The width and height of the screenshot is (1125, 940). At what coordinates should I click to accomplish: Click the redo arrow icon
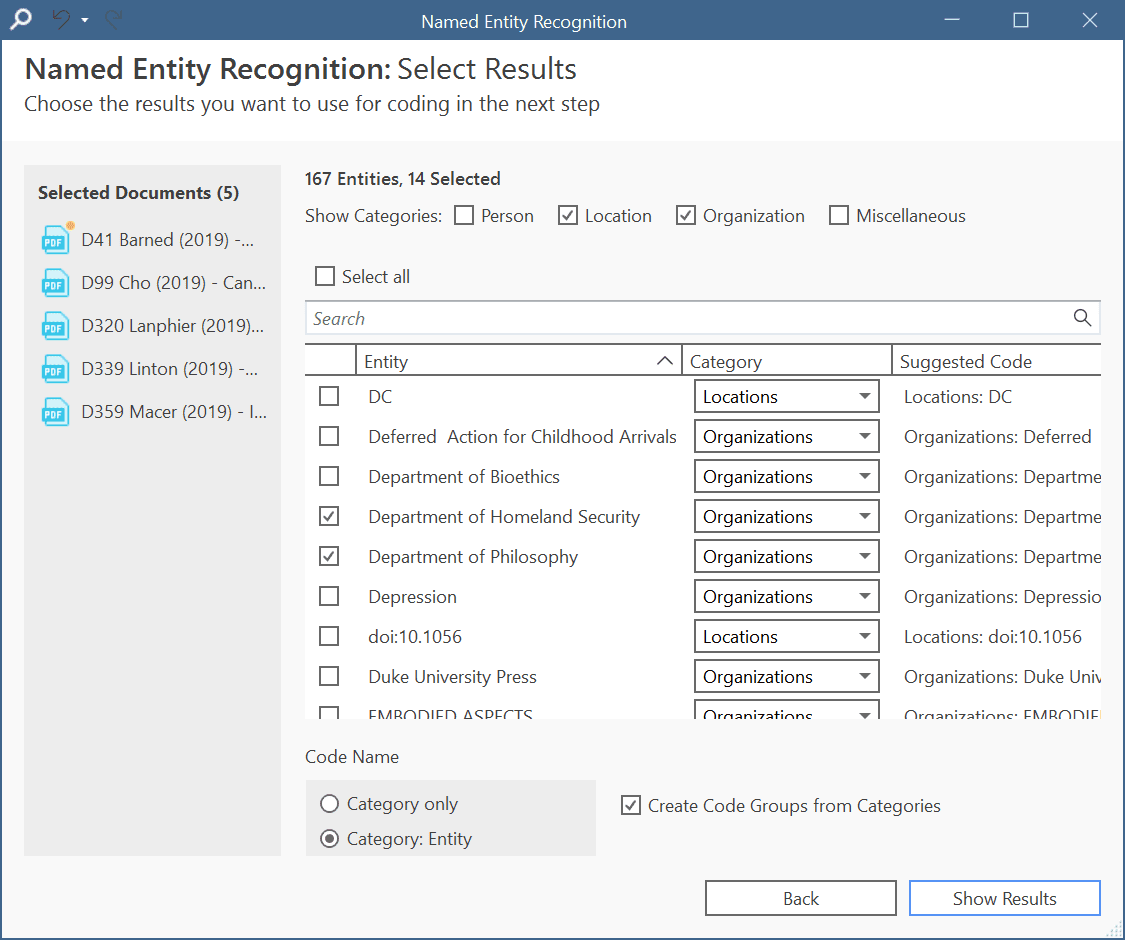[x=113, y=19]
